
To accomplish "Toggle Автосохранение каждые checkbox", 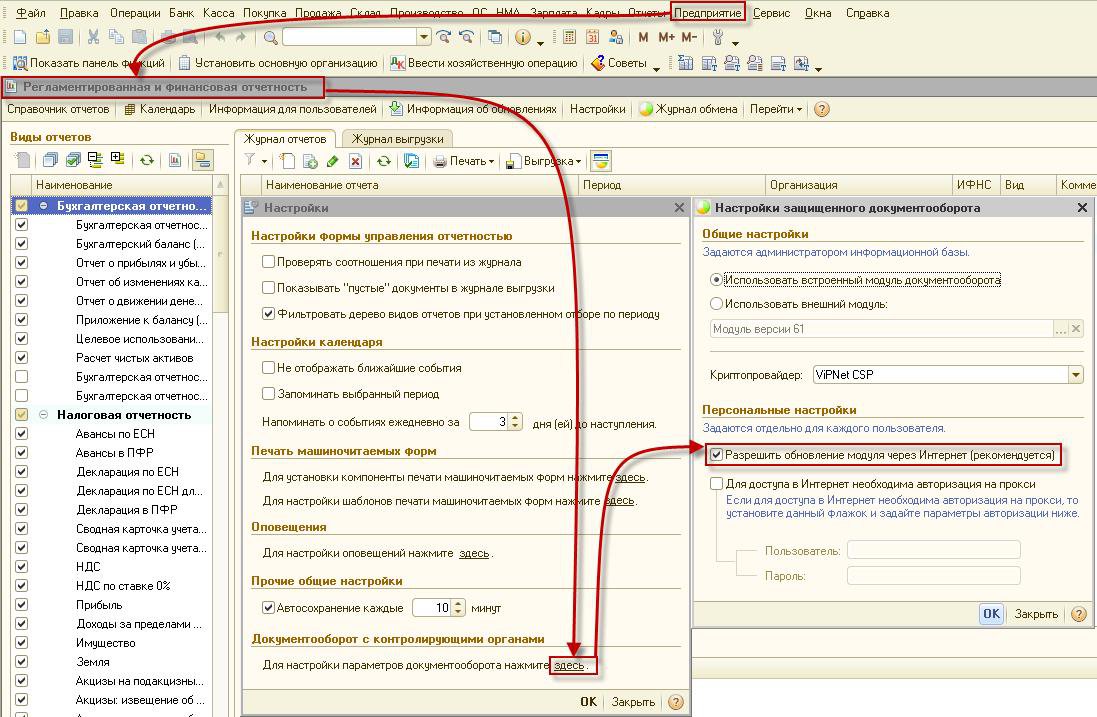I will pyautogui.click(x=268, y=607).
